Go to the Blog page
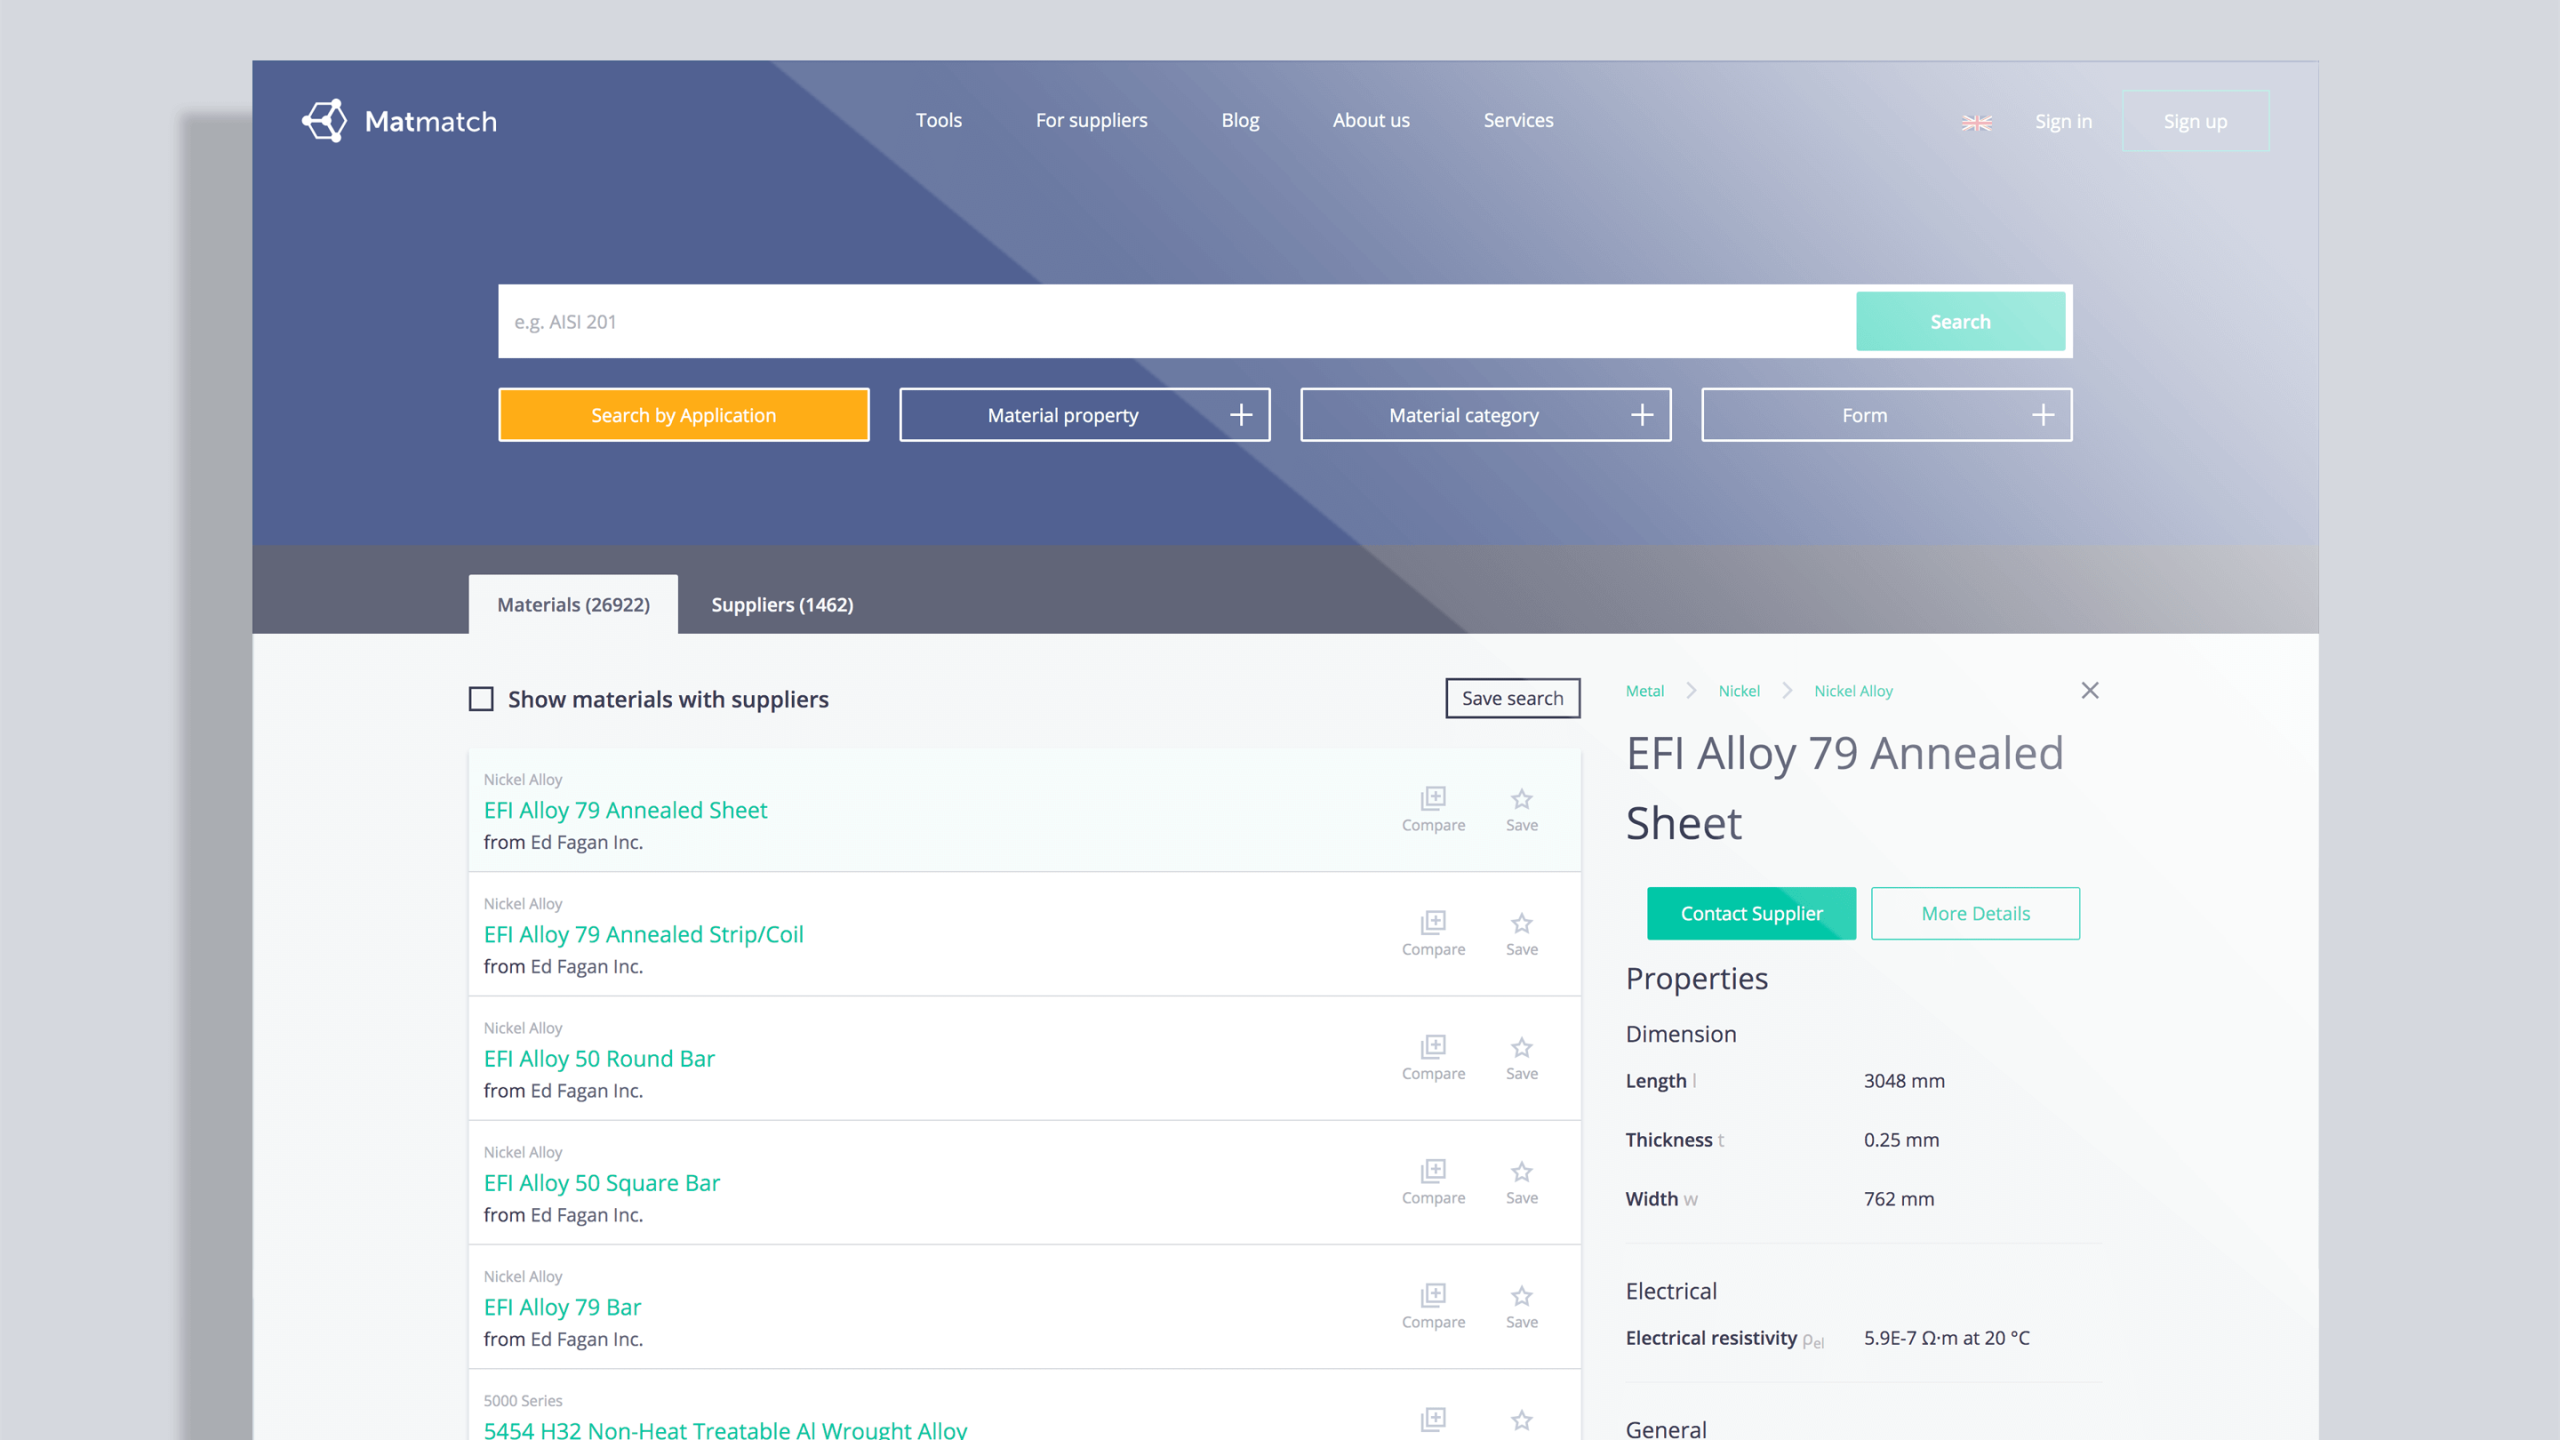Image resolution: width=2560 pixels, height=1440 pixels. click(1240, 121)
